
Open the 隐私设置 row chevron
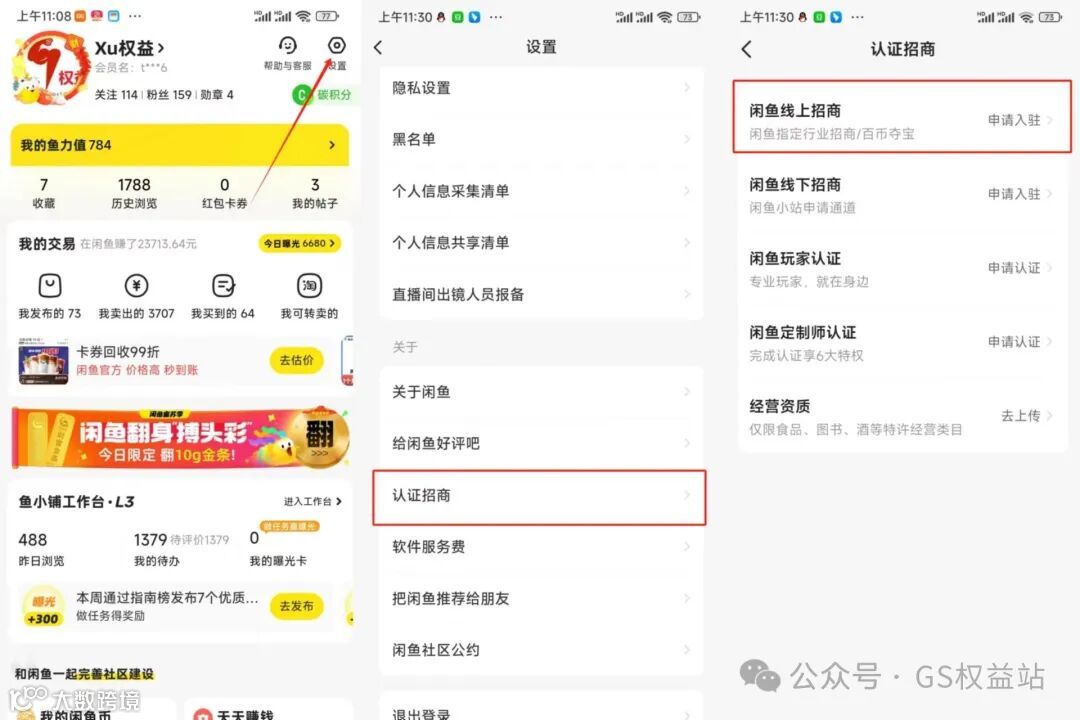point(687,88)
